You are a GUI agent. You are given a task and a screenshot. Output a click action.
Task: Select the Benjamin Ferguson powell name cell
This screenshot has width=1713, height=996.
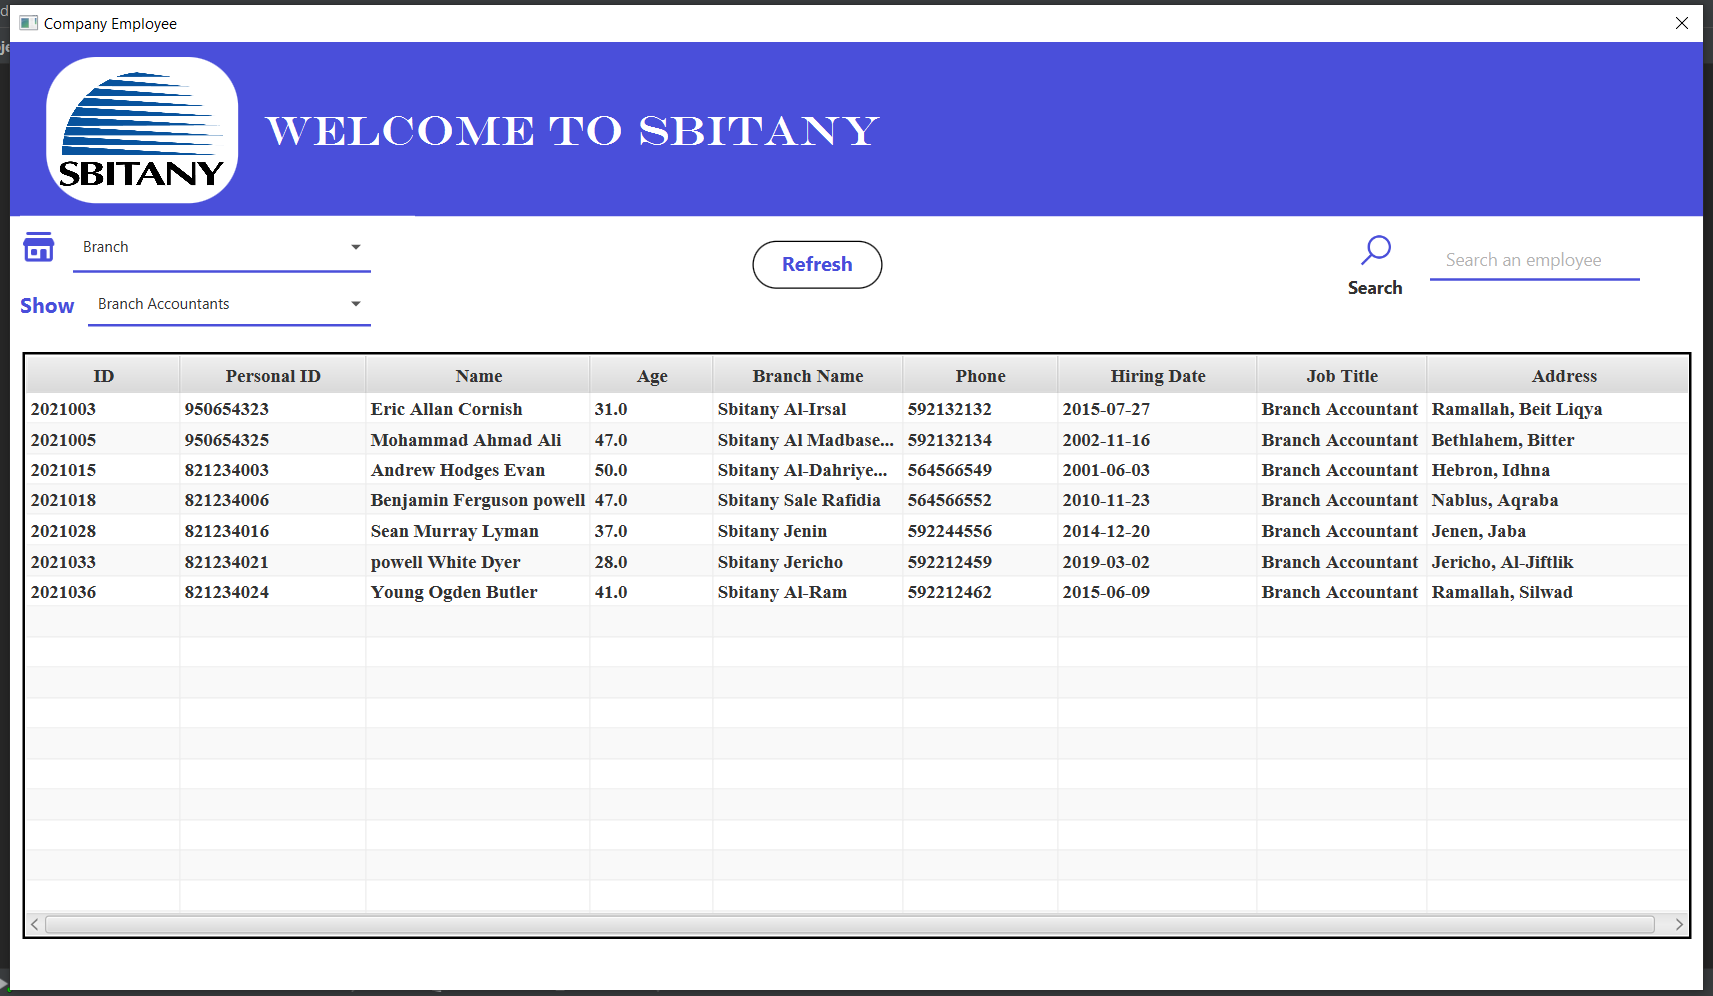478,500
